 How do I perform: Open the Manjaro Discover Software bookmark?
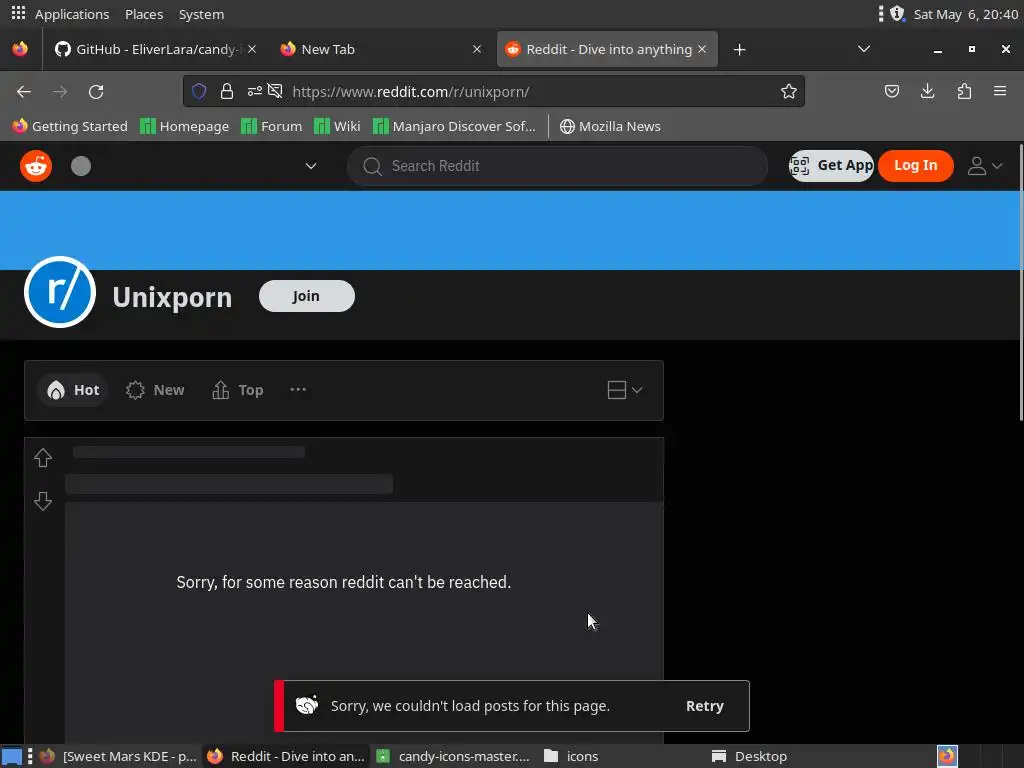click(454, 126)
